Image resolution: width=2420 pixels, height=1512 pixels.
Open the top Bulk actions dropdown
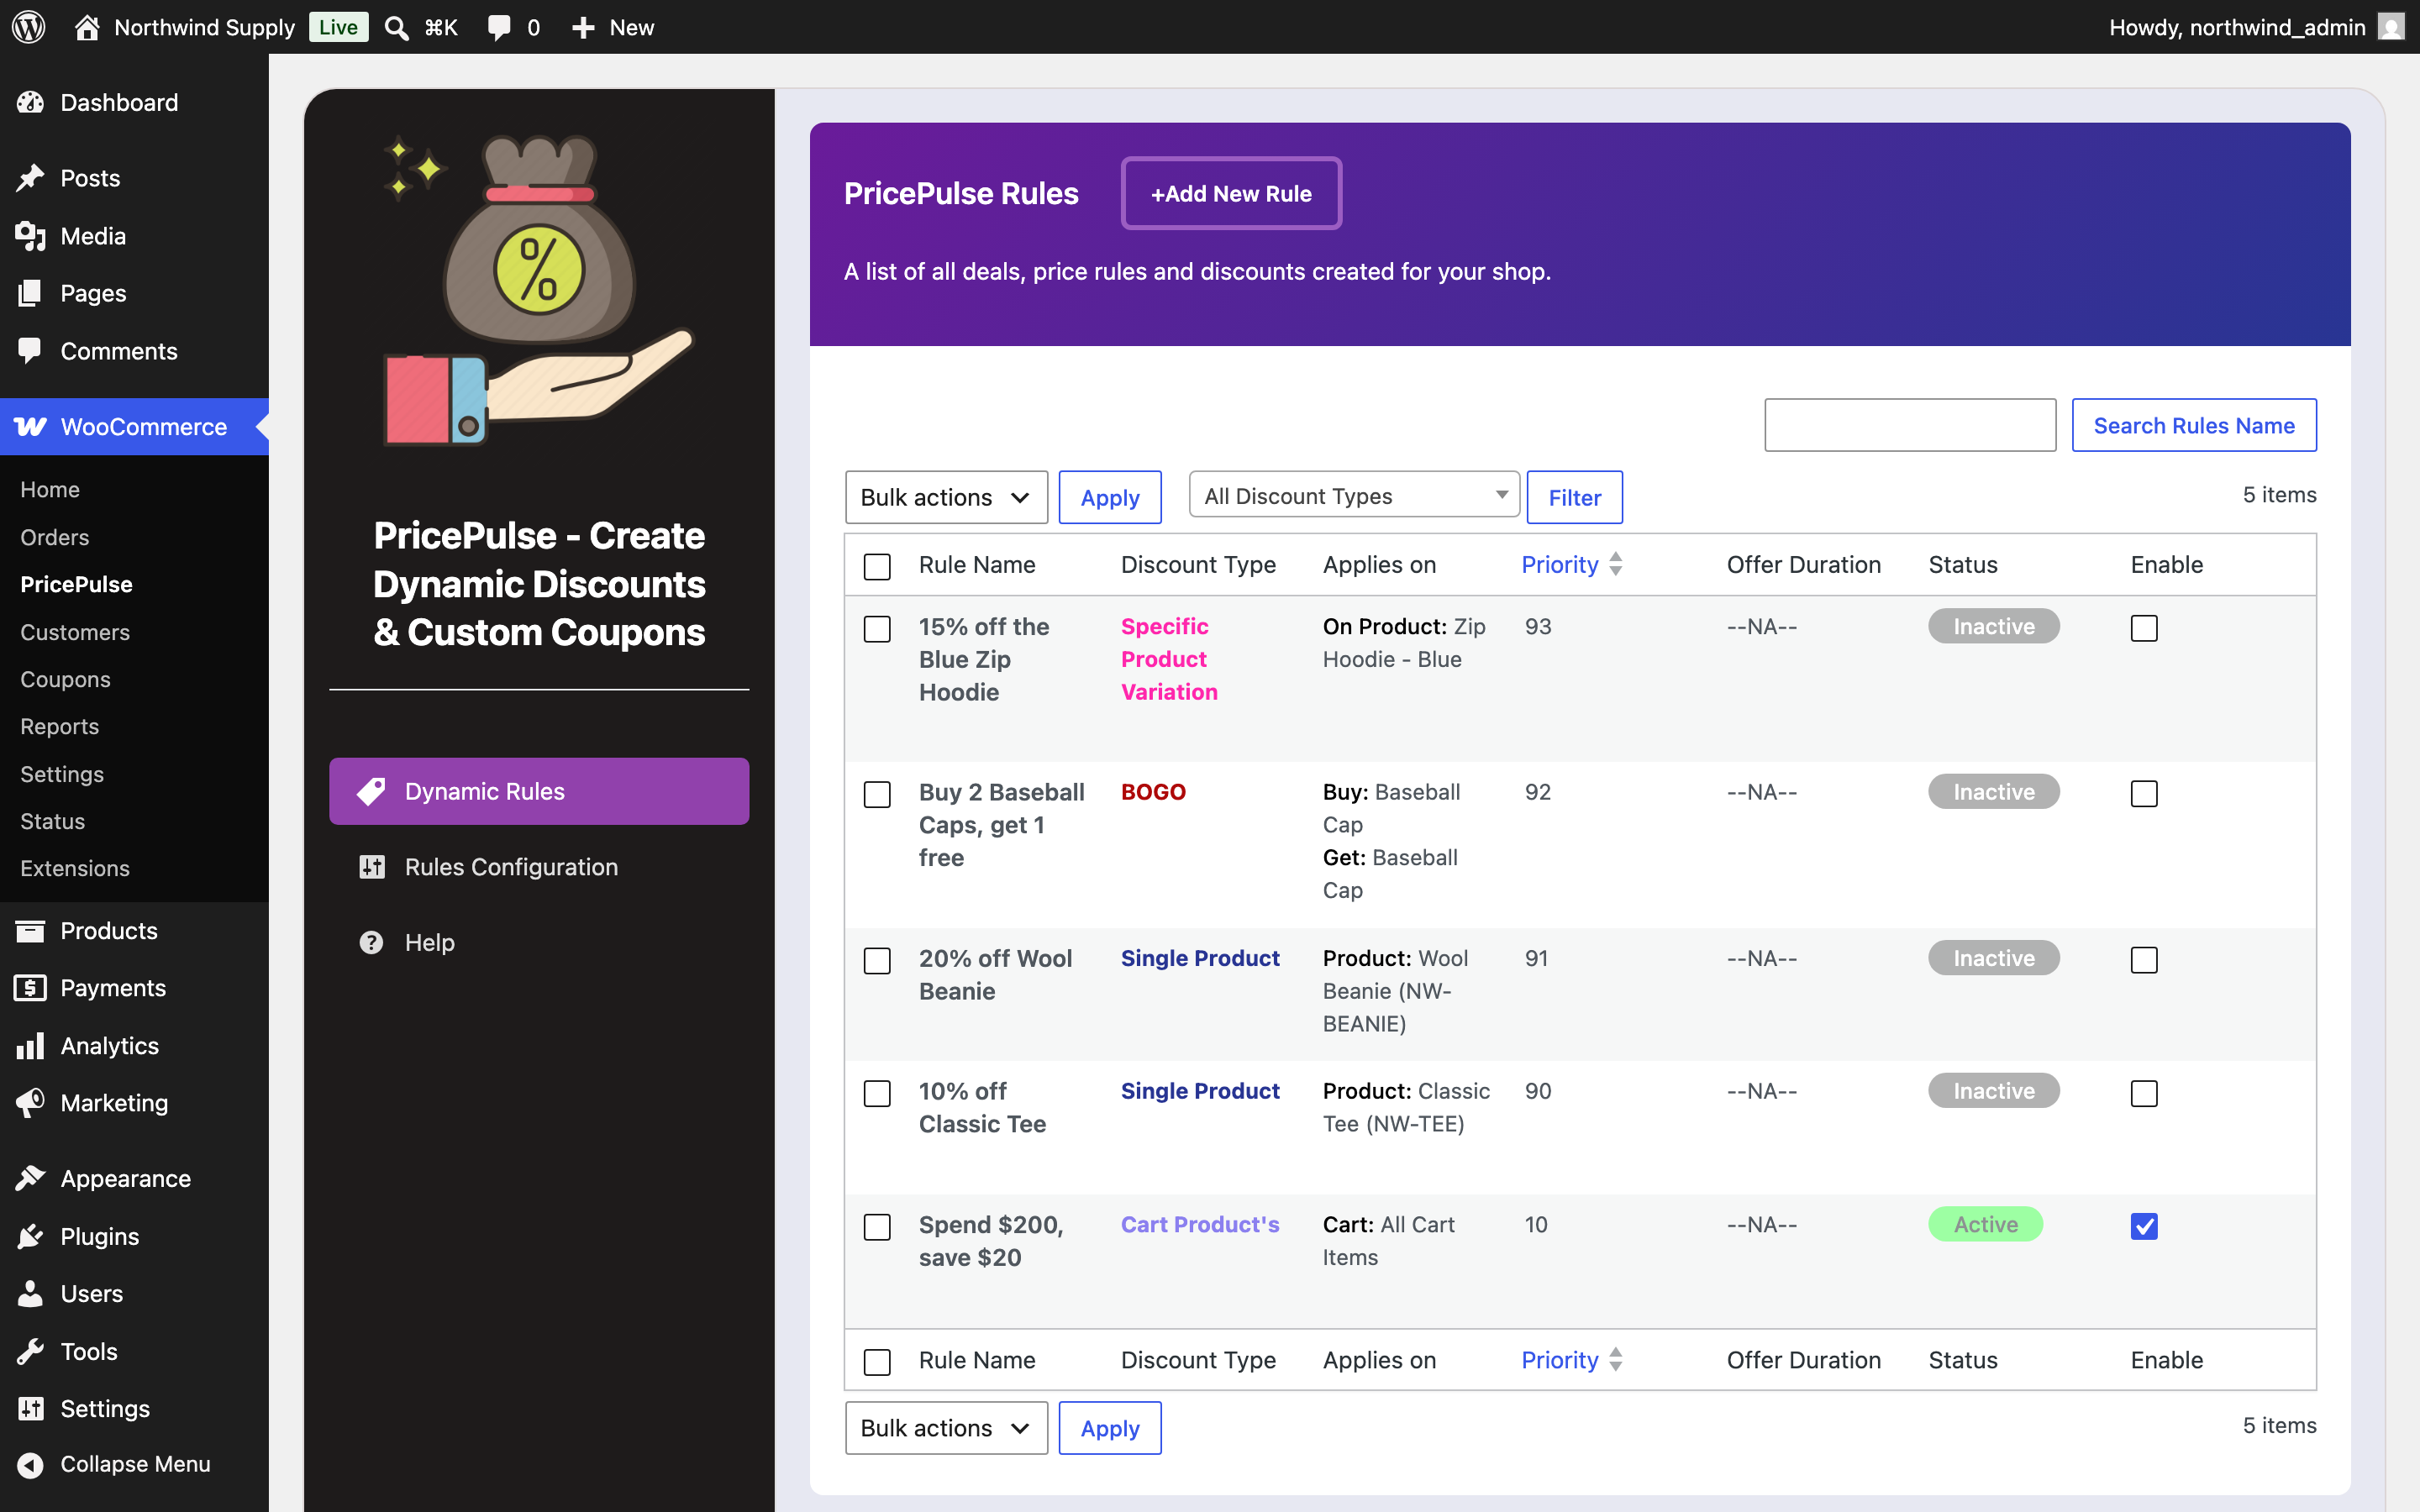click(x=946, y=497)
